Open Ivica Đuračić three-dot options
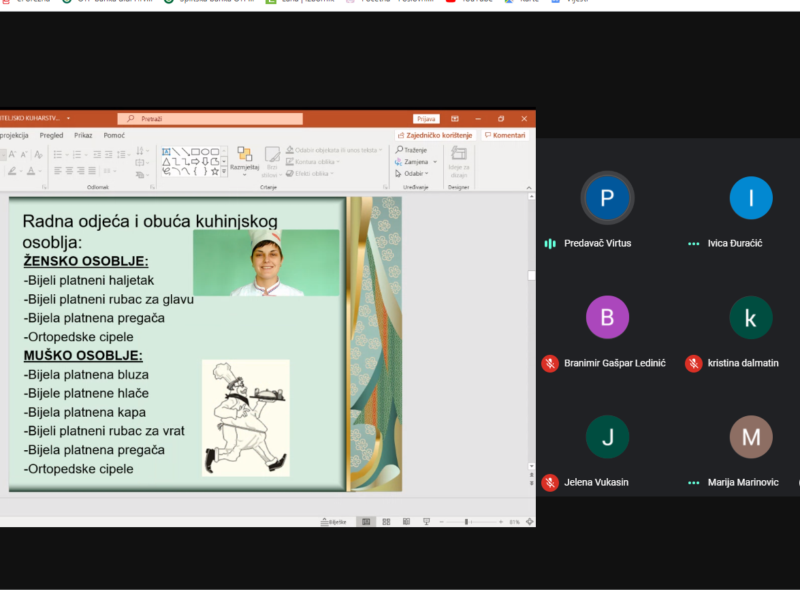The width and height of the screenshot is (800, 600). coord(693,244)
